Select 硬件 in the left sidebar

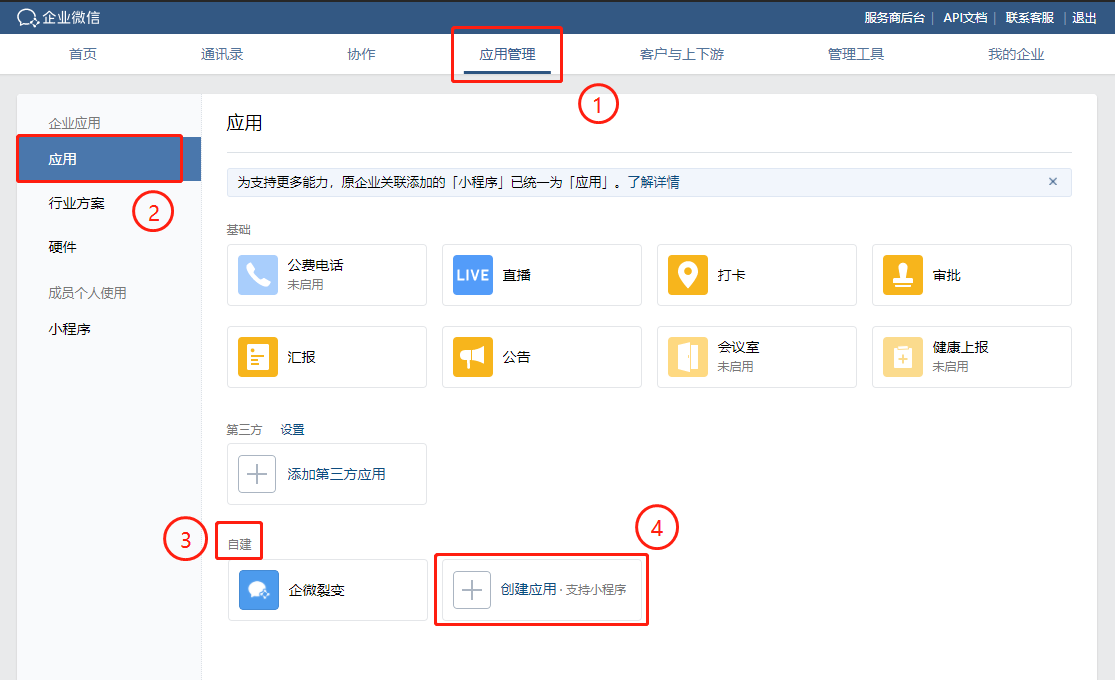click(63, 247)
